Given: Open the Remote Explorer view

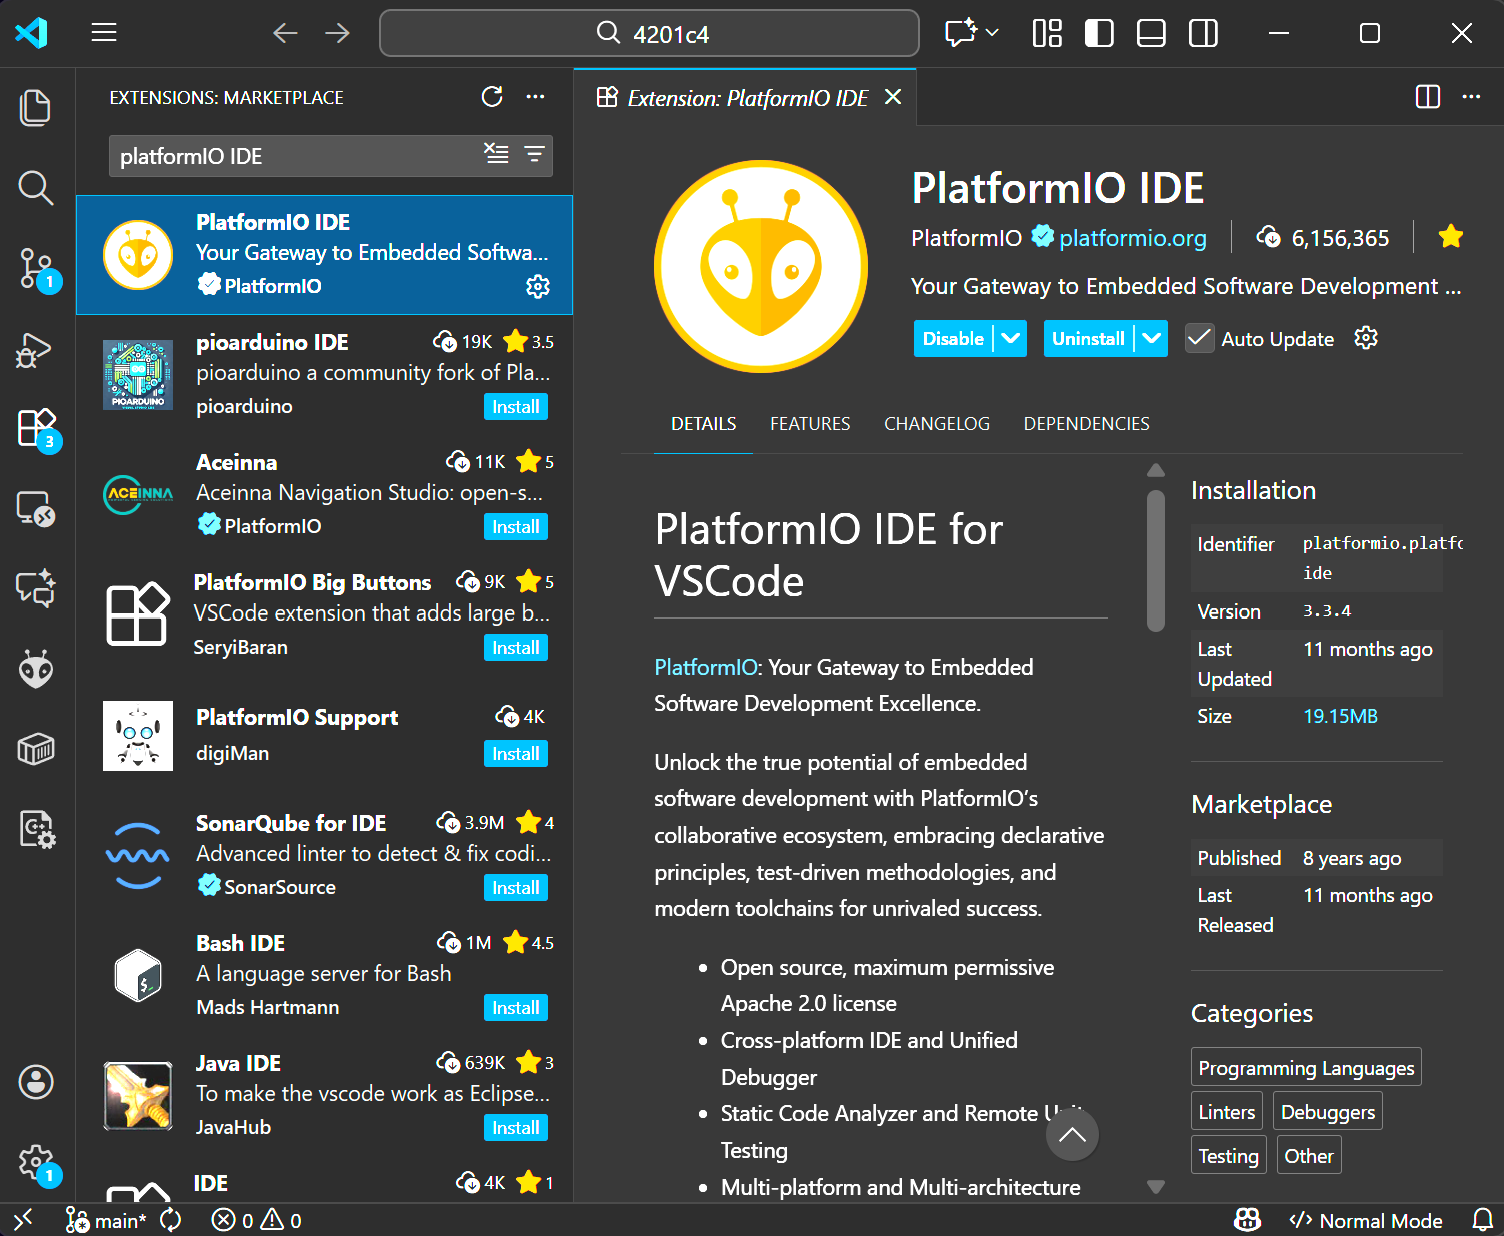Looking at the screenshot, I should click(x=36, y=509).
